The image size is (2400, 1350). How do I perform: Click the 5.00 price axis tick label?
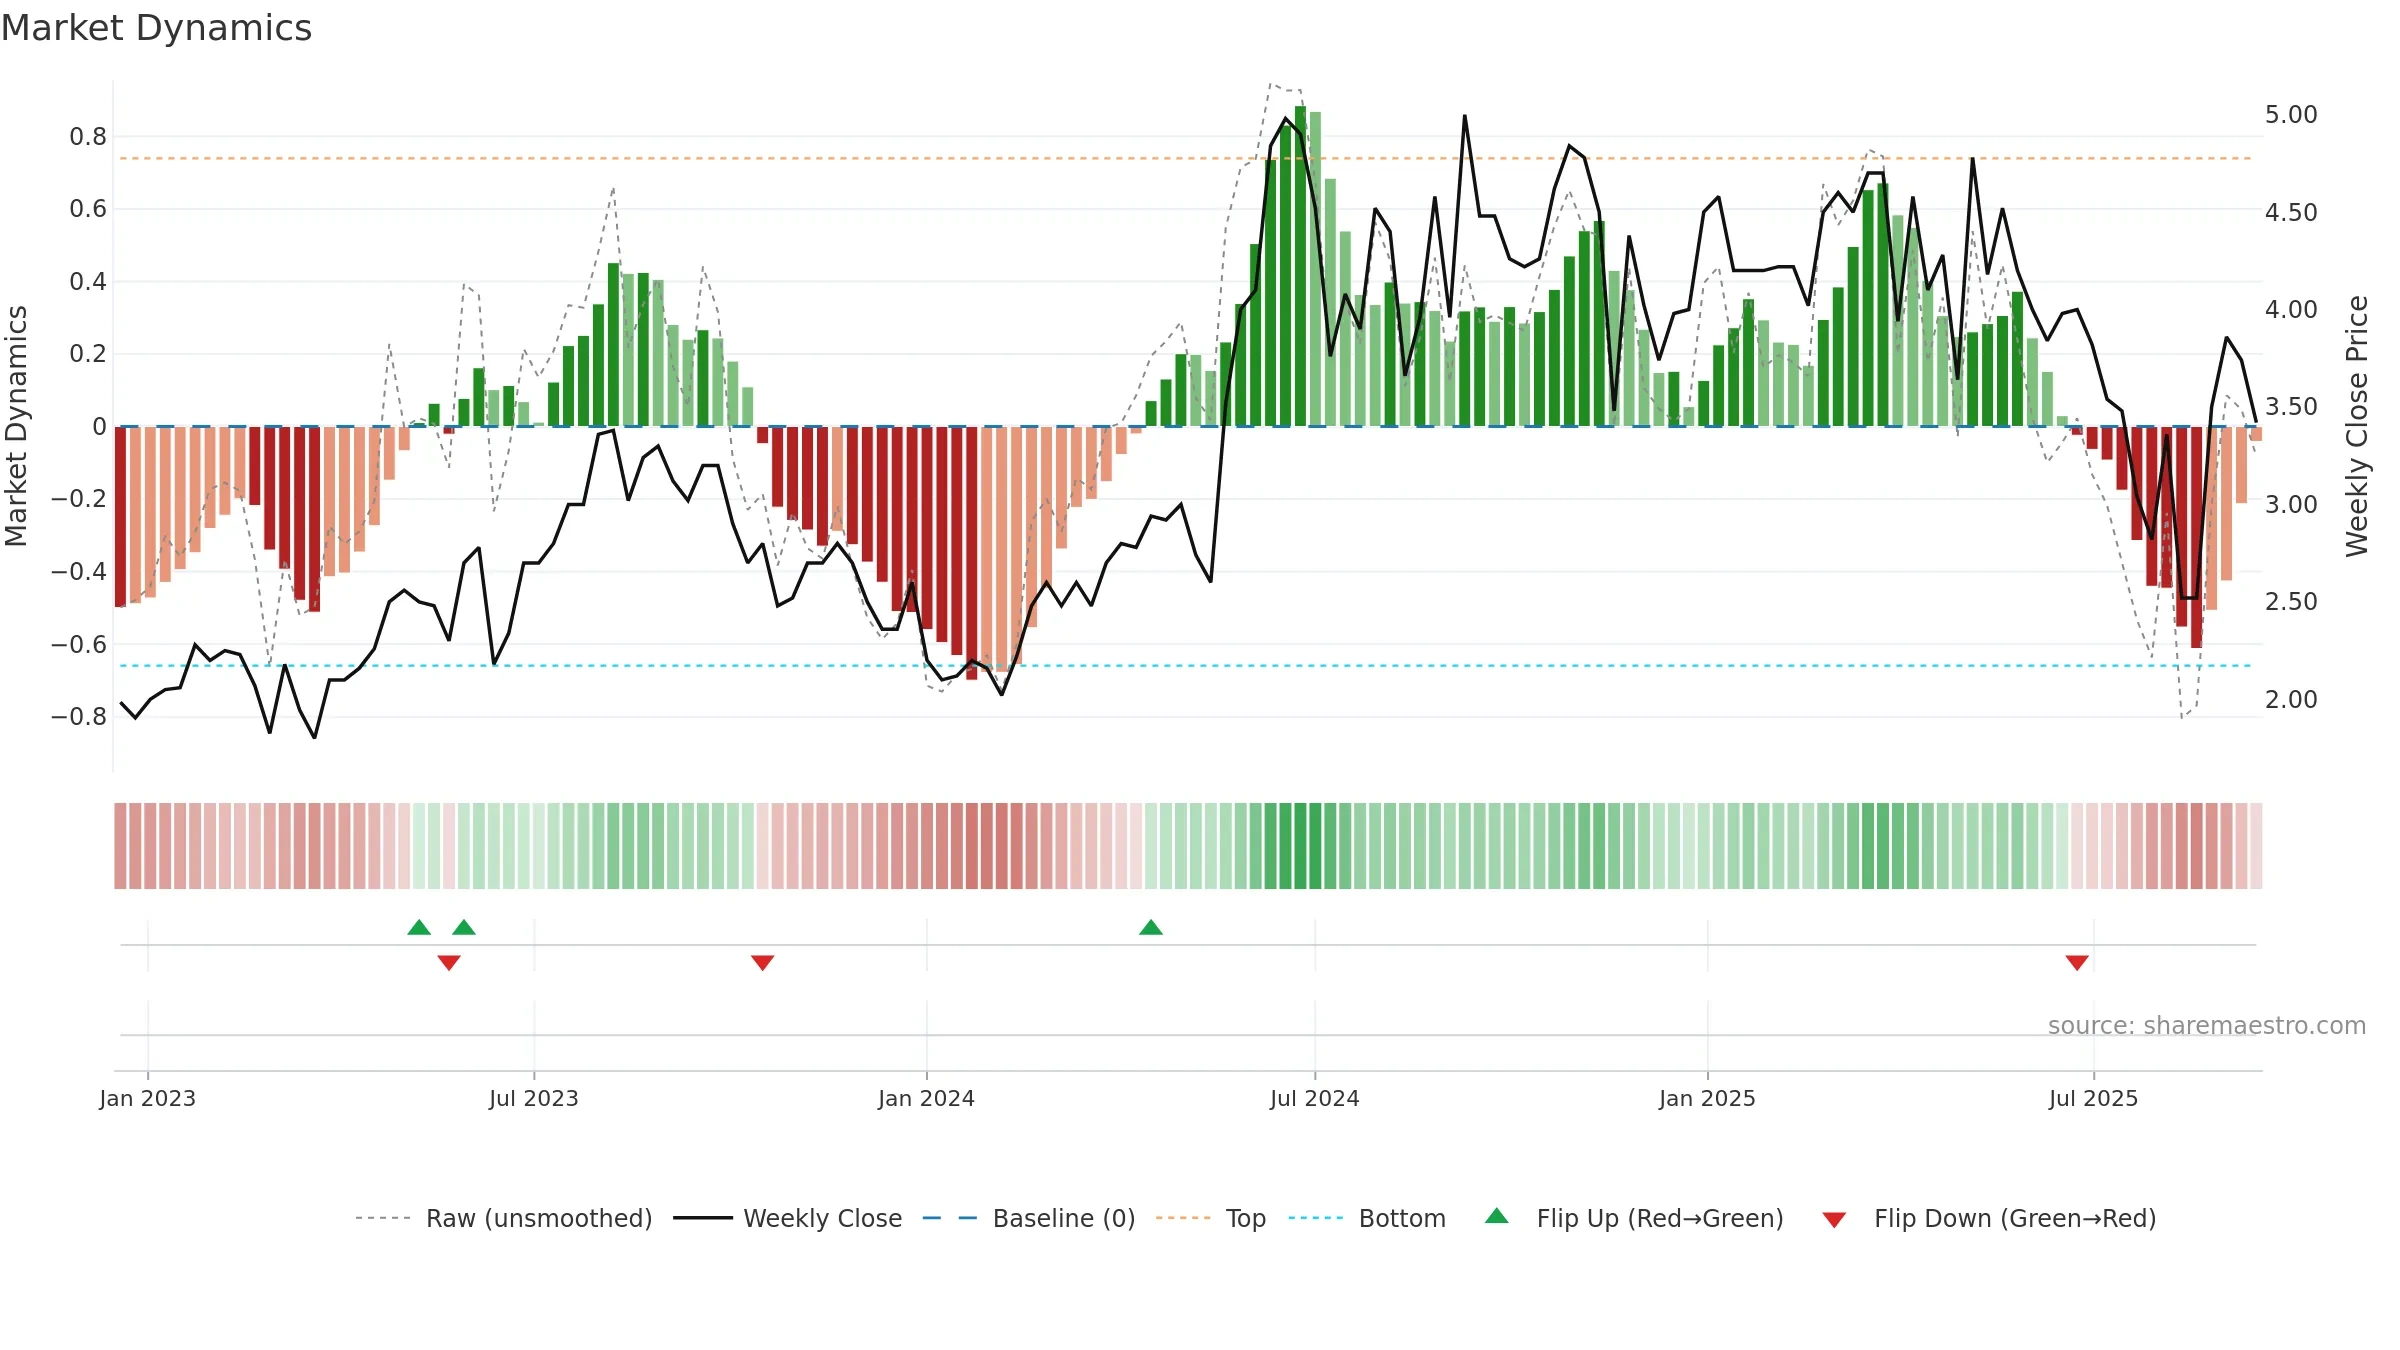(2291, 114)
